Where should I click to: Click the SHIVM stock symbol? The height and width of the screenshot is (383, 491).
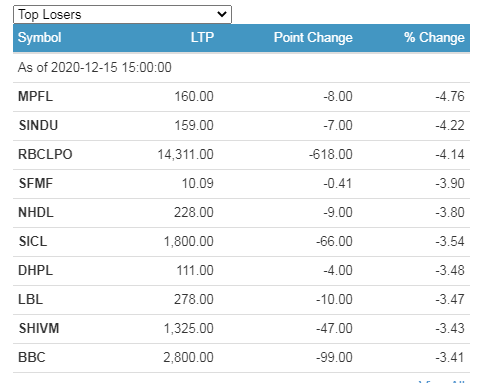point(39,329)
